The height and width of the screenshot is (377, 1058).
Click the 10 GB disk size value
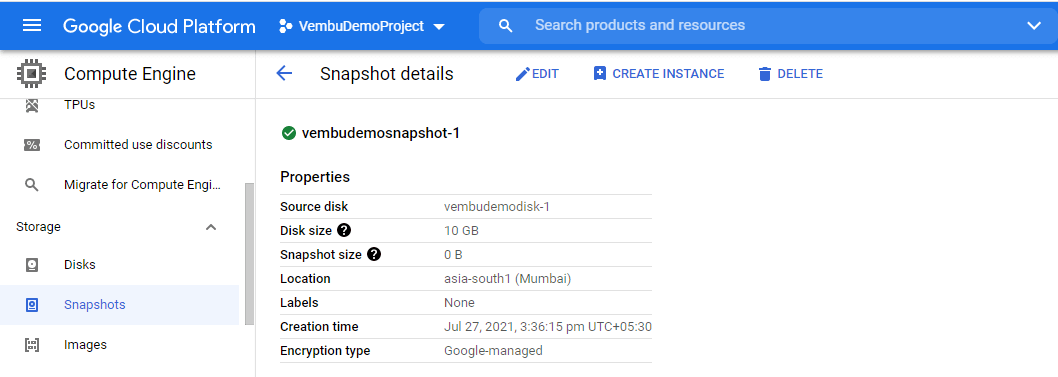point(462,231)
